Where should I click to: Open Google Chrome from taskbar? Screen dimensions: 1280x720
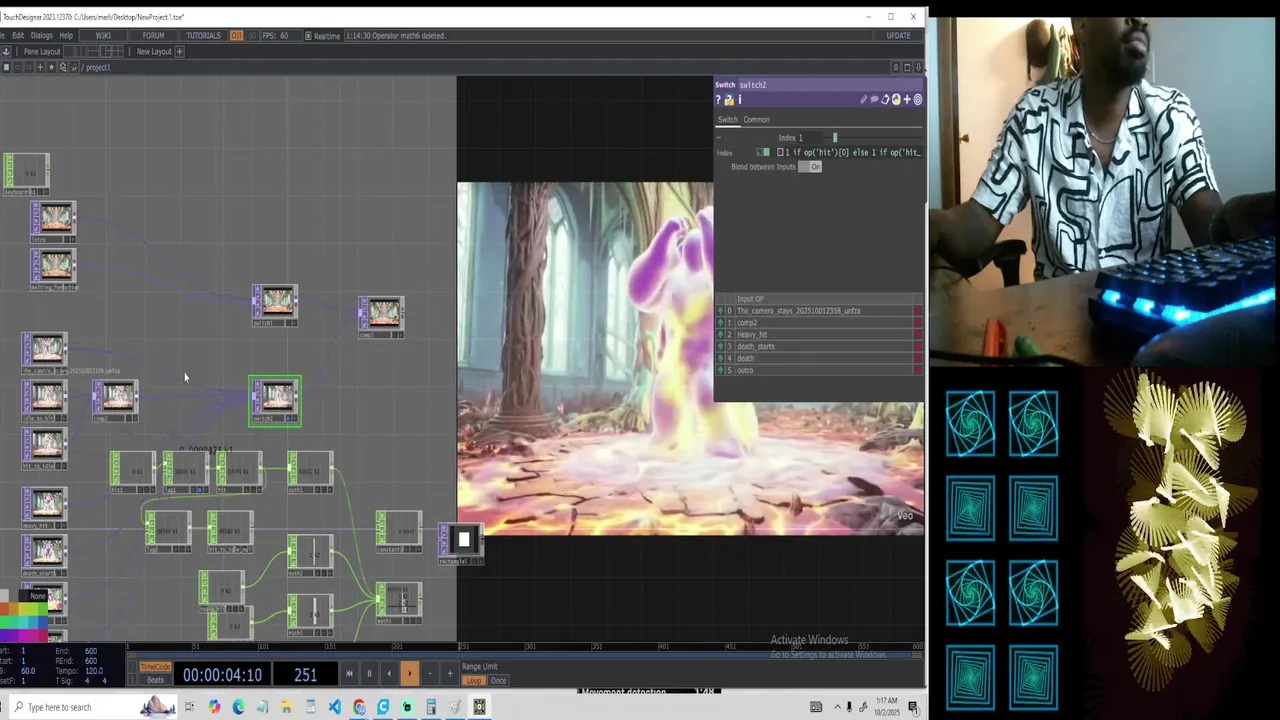(359, 707)
